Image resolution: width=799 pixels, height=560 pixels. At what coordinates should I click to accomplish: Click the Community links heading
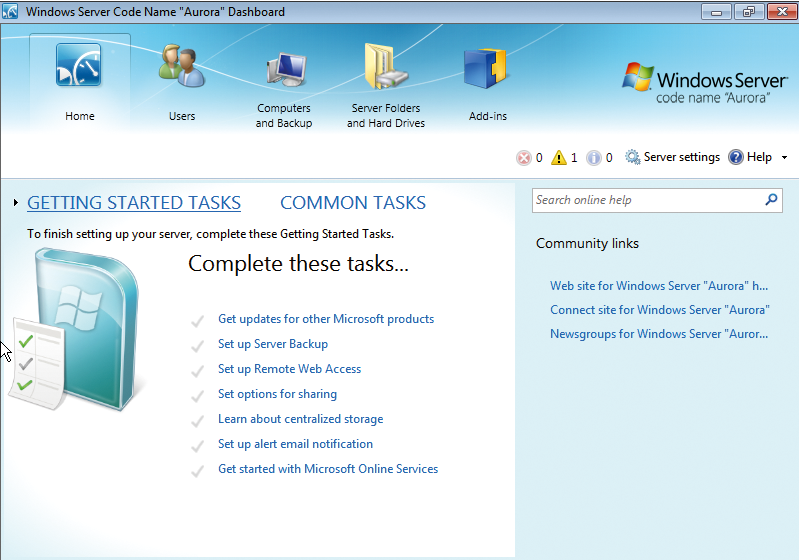tap(587, 244)
